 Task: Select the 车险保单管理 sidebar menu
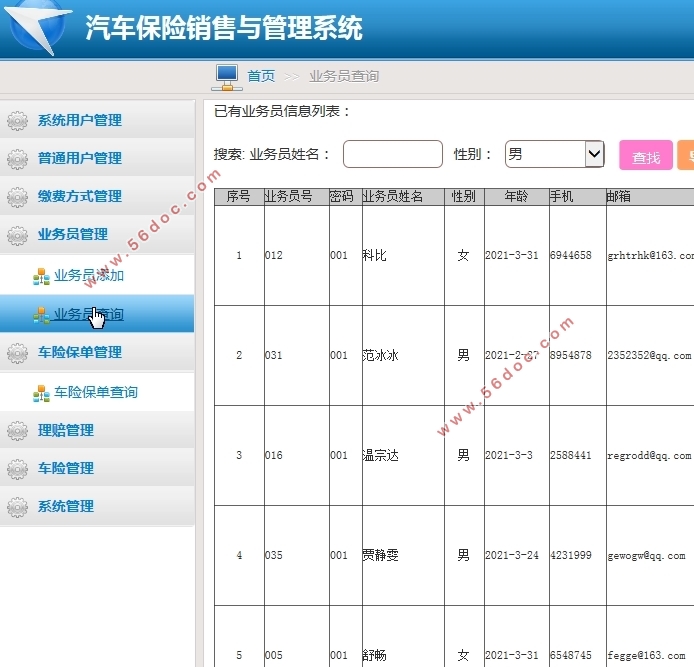pyautogui.click(x=80, y=352)
